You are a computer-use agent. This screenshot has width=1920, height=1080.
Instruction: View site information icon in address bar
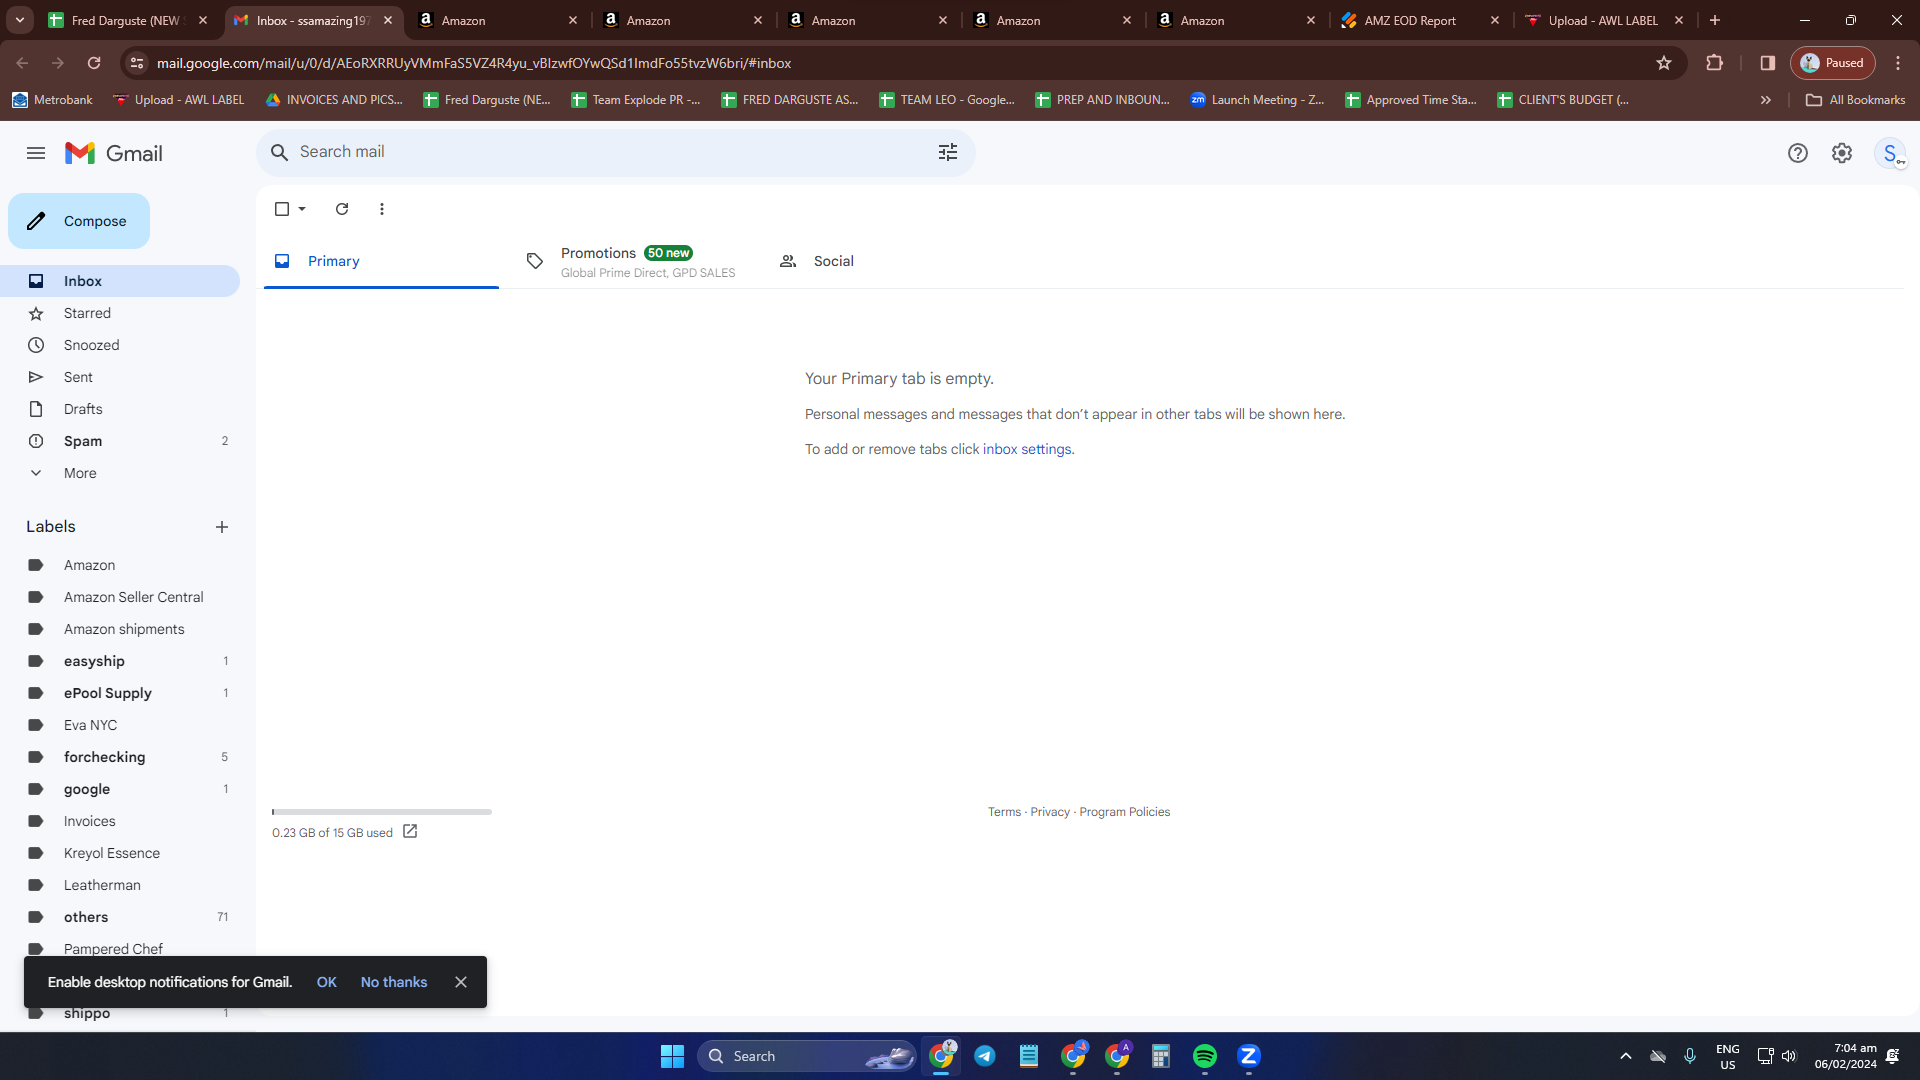[137, 63]
